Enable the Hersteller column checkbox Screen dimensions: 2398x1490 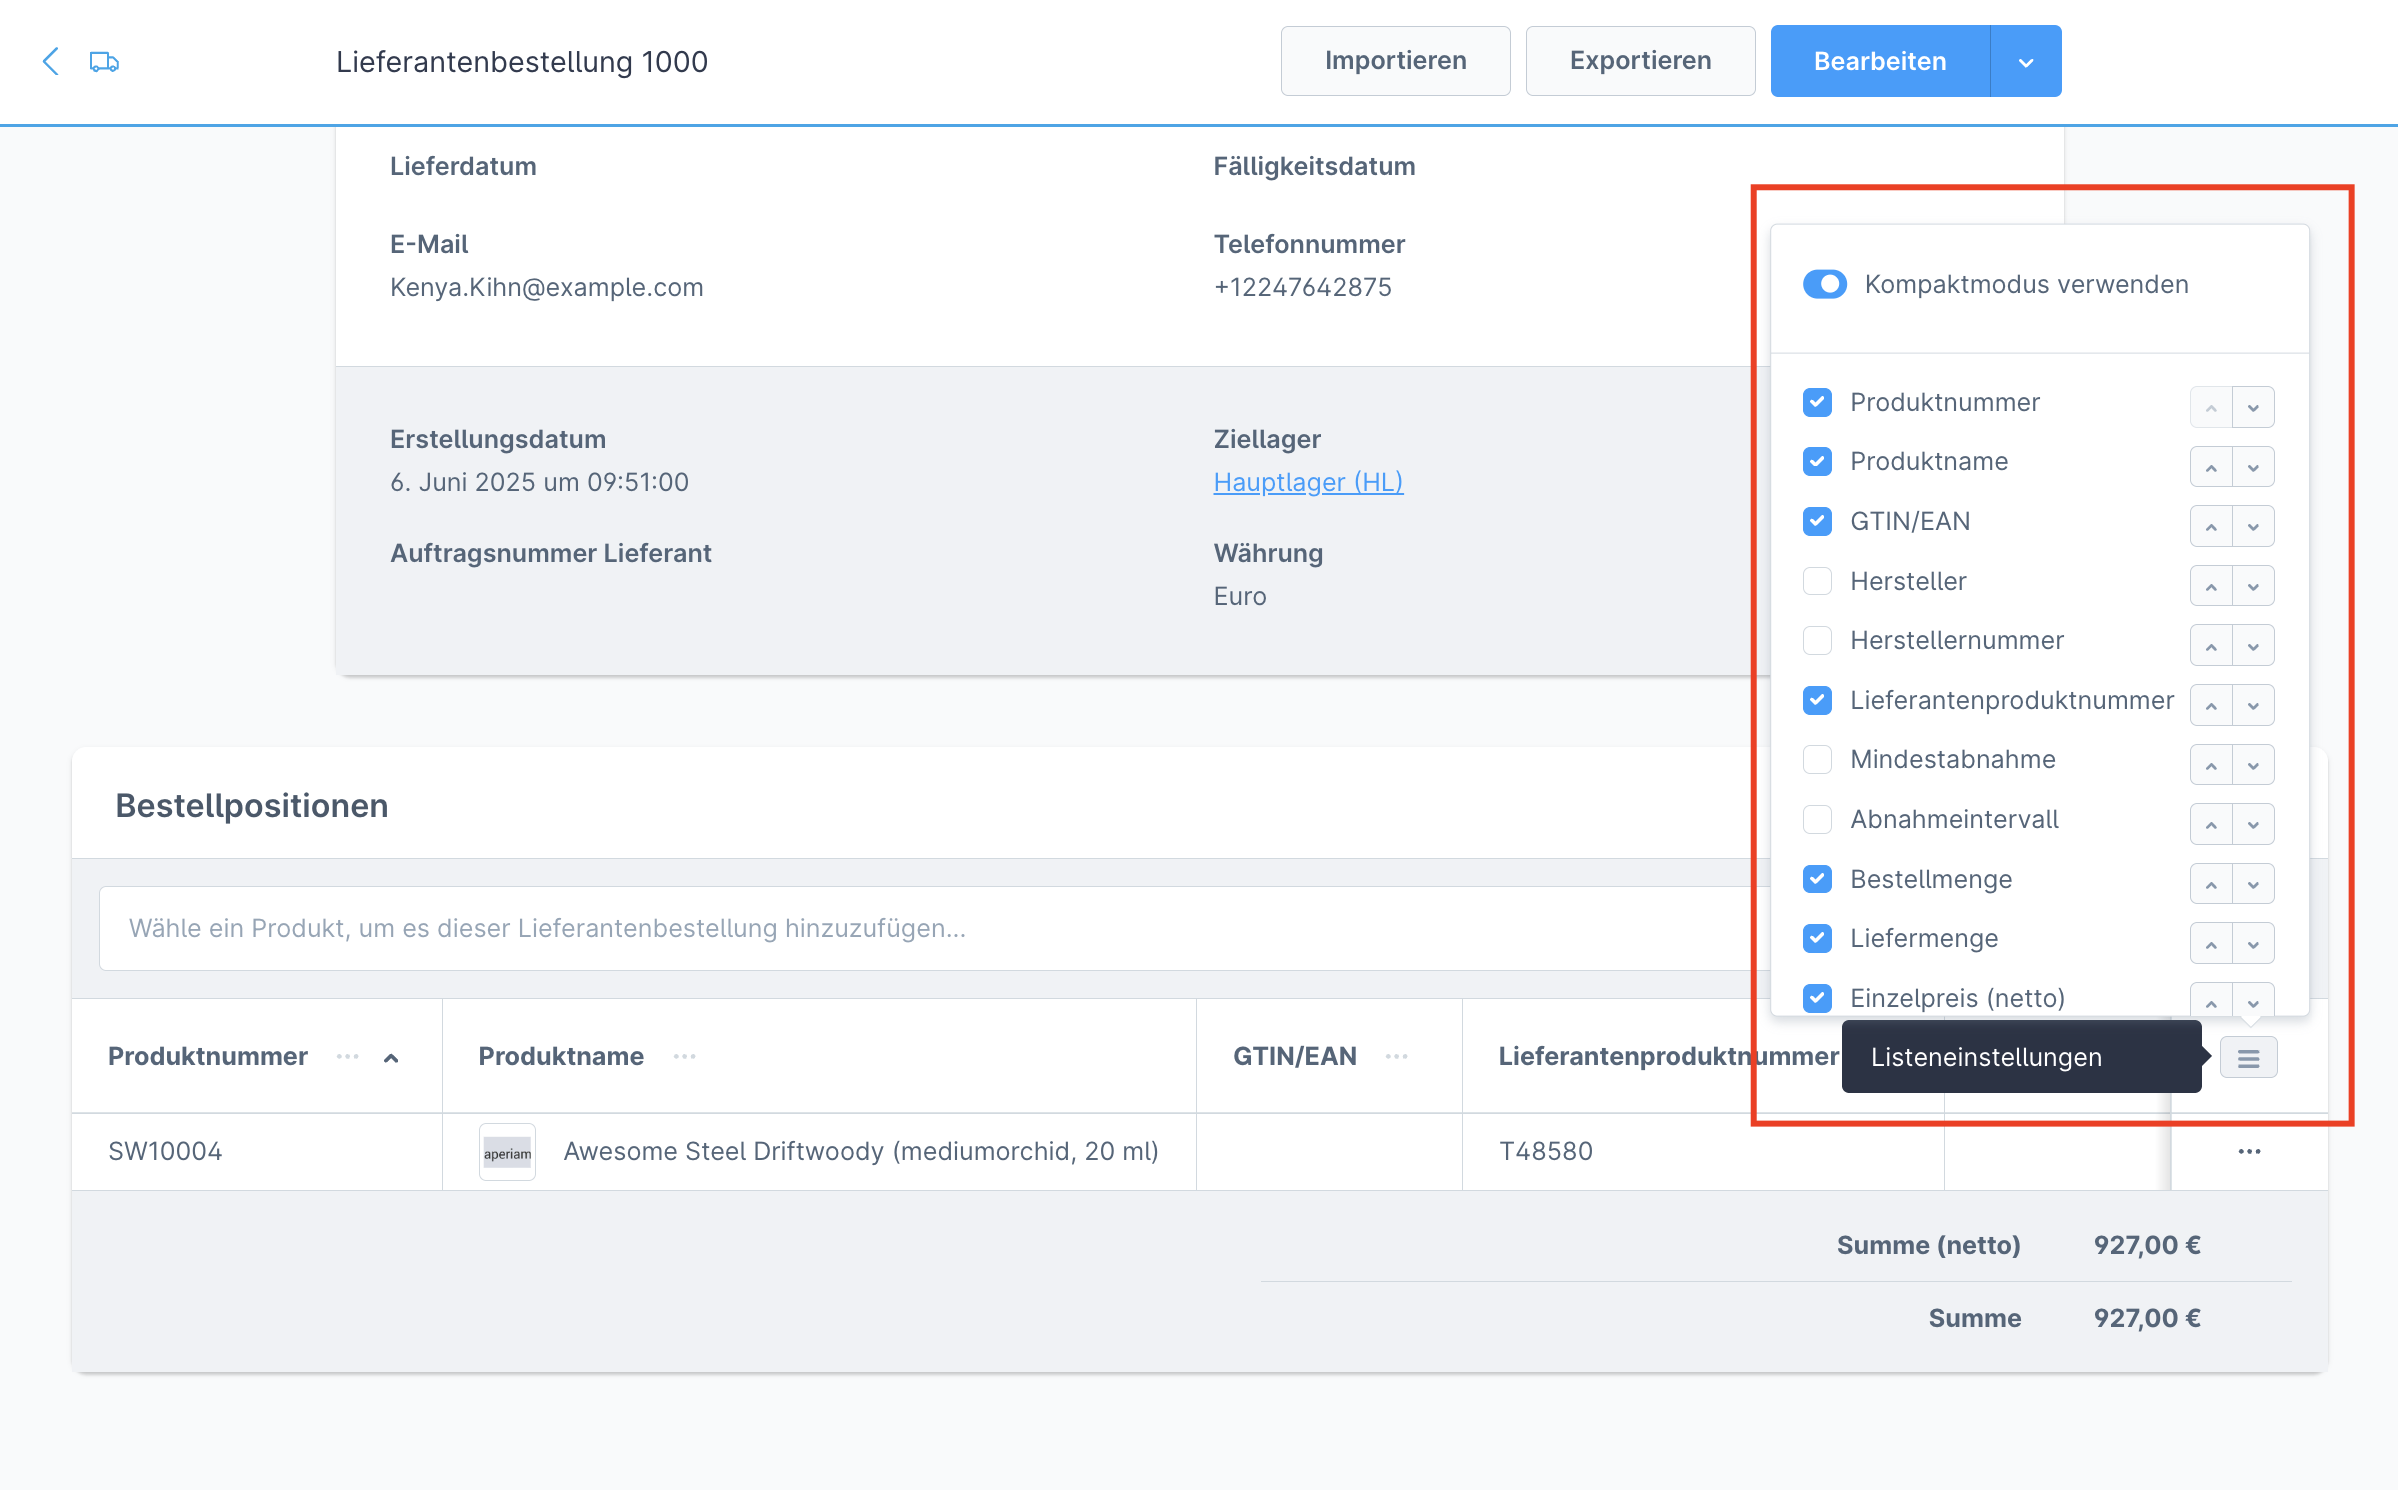[x=1817, y=581]
